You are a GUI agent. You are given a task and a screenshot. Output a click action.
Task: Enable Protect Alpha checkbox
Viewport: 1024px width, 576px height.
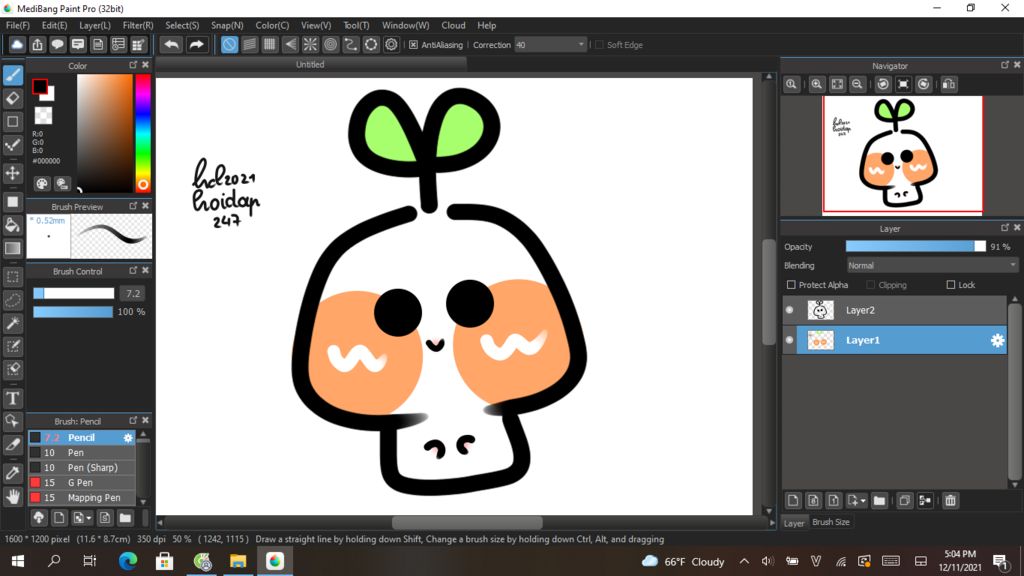tap(791, 285)
